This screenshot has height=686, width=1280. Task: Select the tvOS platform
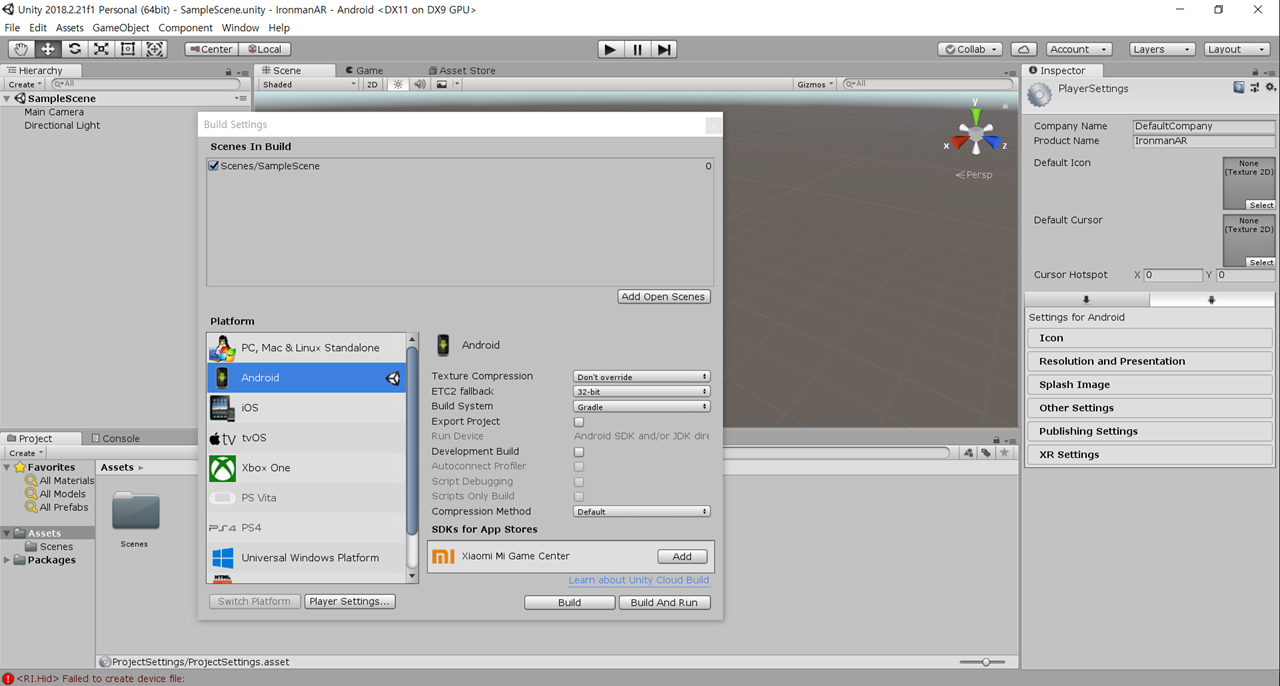click(x=306, y=438)
